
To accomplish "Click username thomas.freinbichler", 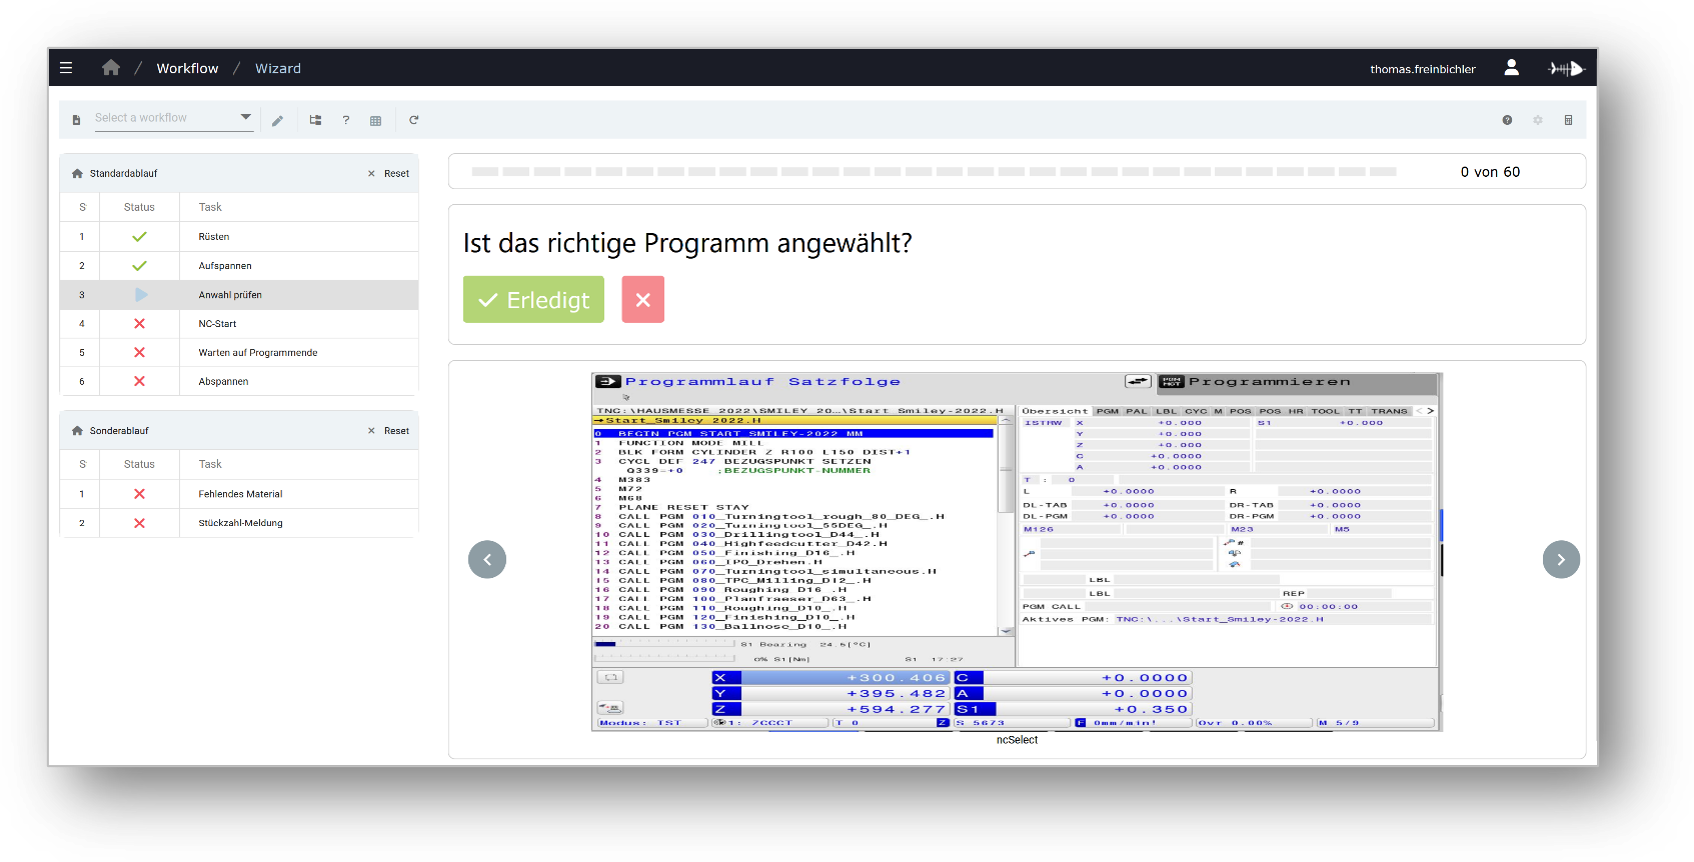I will [1422, 69].
